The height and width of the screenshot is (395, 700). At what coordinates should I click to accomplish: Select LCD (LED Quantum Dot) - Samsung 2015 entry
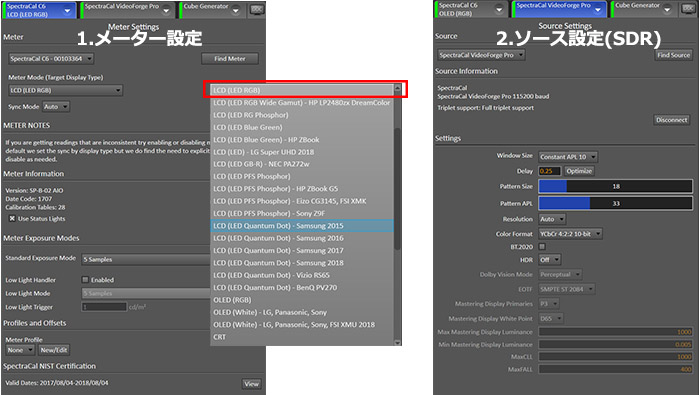[x=302, y=226]
